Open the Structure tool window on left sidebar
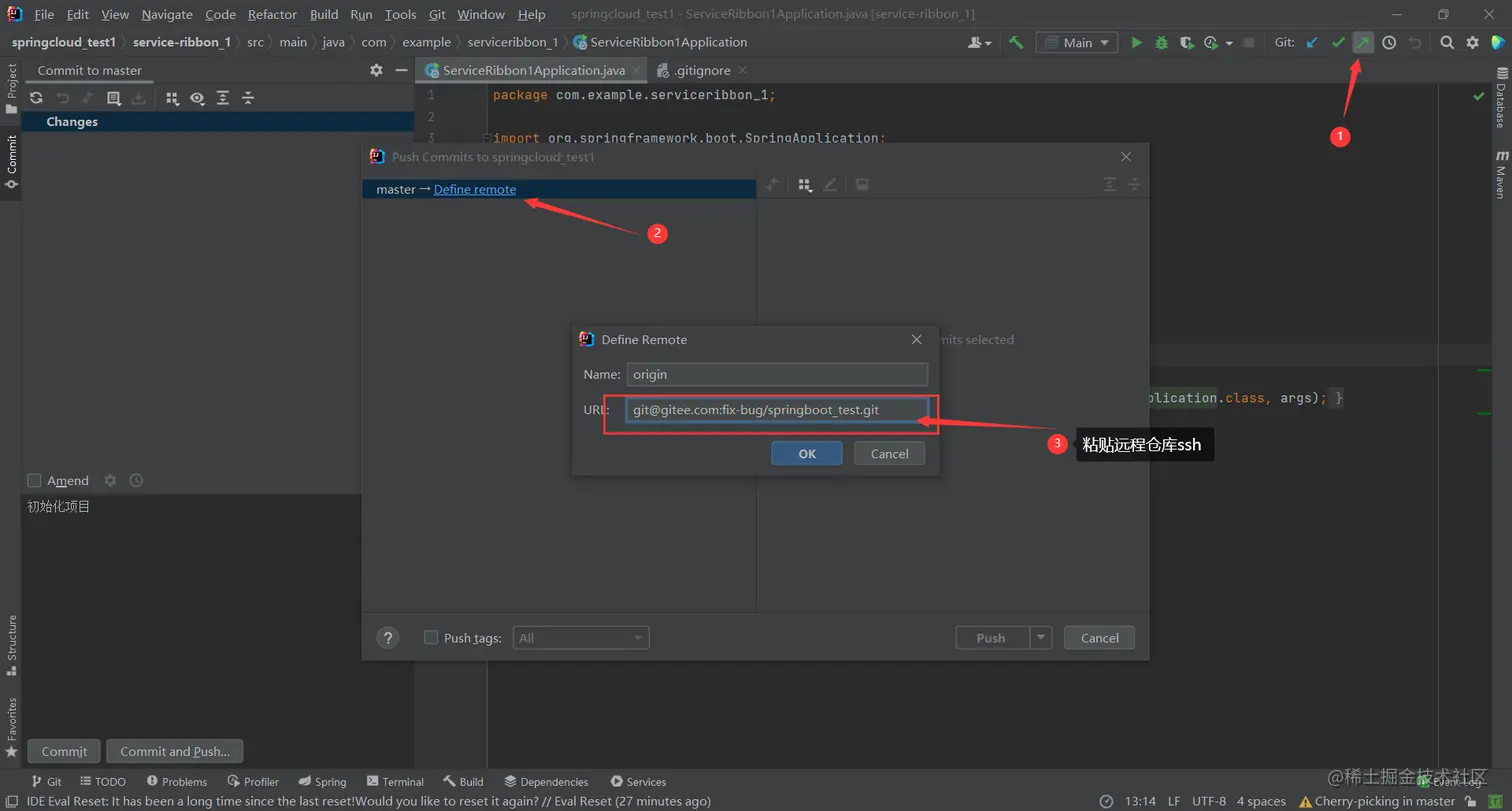This screenshot has height=811, width=1512. tap(11, 645)
